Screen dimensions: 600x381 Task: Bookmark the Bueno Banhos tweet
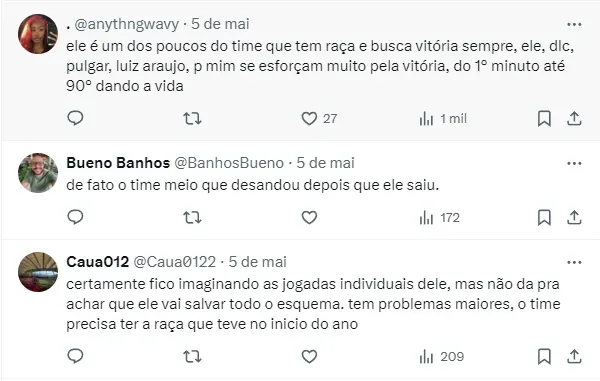tap(544, 218)
